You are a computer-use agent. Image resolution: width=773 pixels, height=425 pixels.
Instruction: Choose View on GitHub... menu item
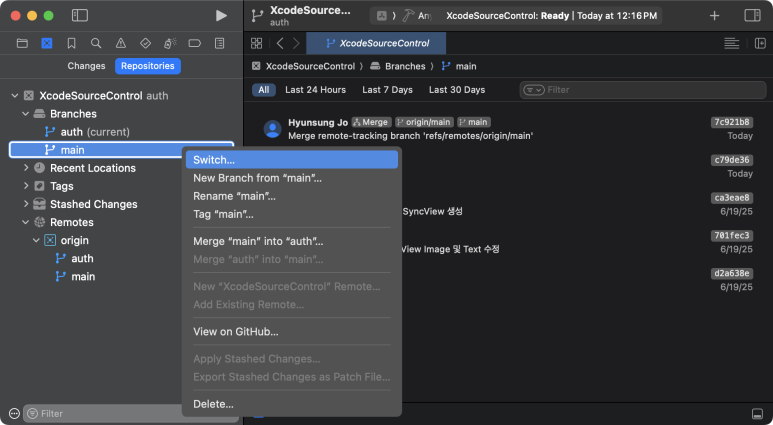(x=292, y=332)
